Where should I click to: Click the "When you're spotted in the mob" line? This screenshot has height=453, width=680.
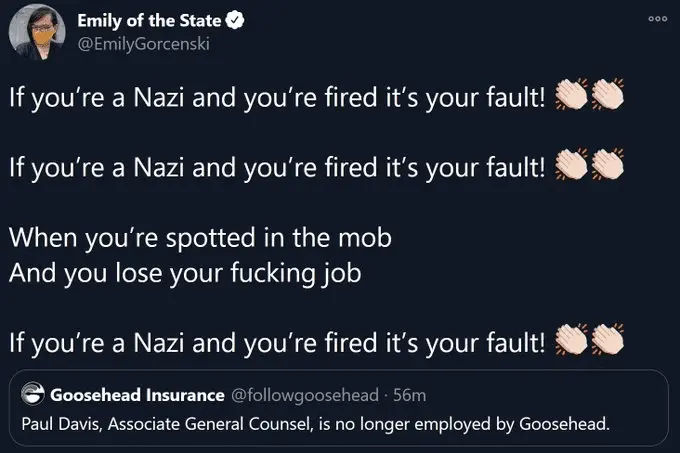pyautogui.click(x=200, y=240)
